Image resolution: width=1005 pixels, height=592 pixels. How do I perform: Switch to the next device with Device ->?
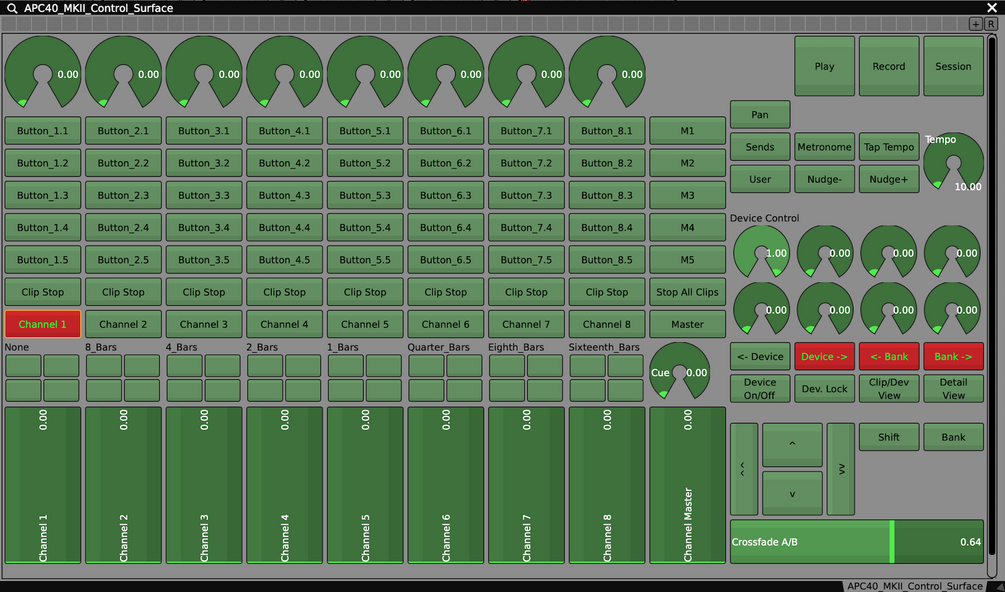coord(824,356)
